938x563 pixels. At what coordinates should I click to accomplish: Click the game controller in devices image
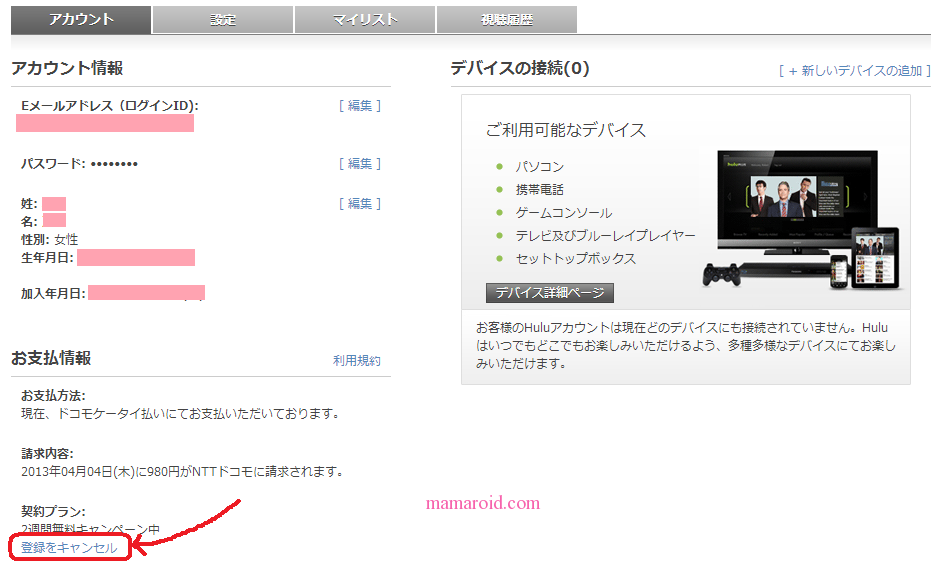pos(723,274)
